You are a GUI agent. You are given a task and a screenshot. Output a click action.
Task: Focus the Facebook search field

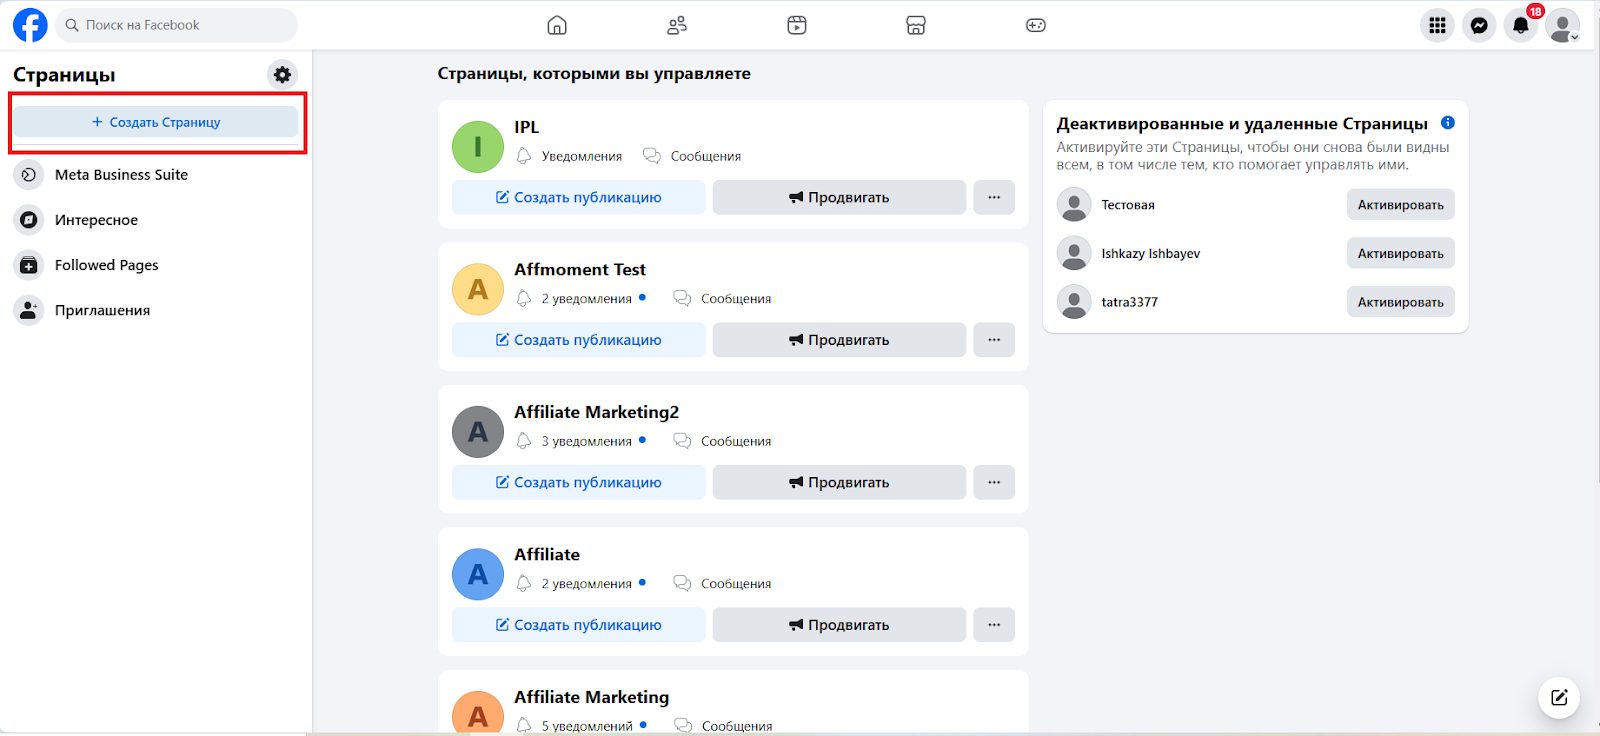[x=178, y=25]
